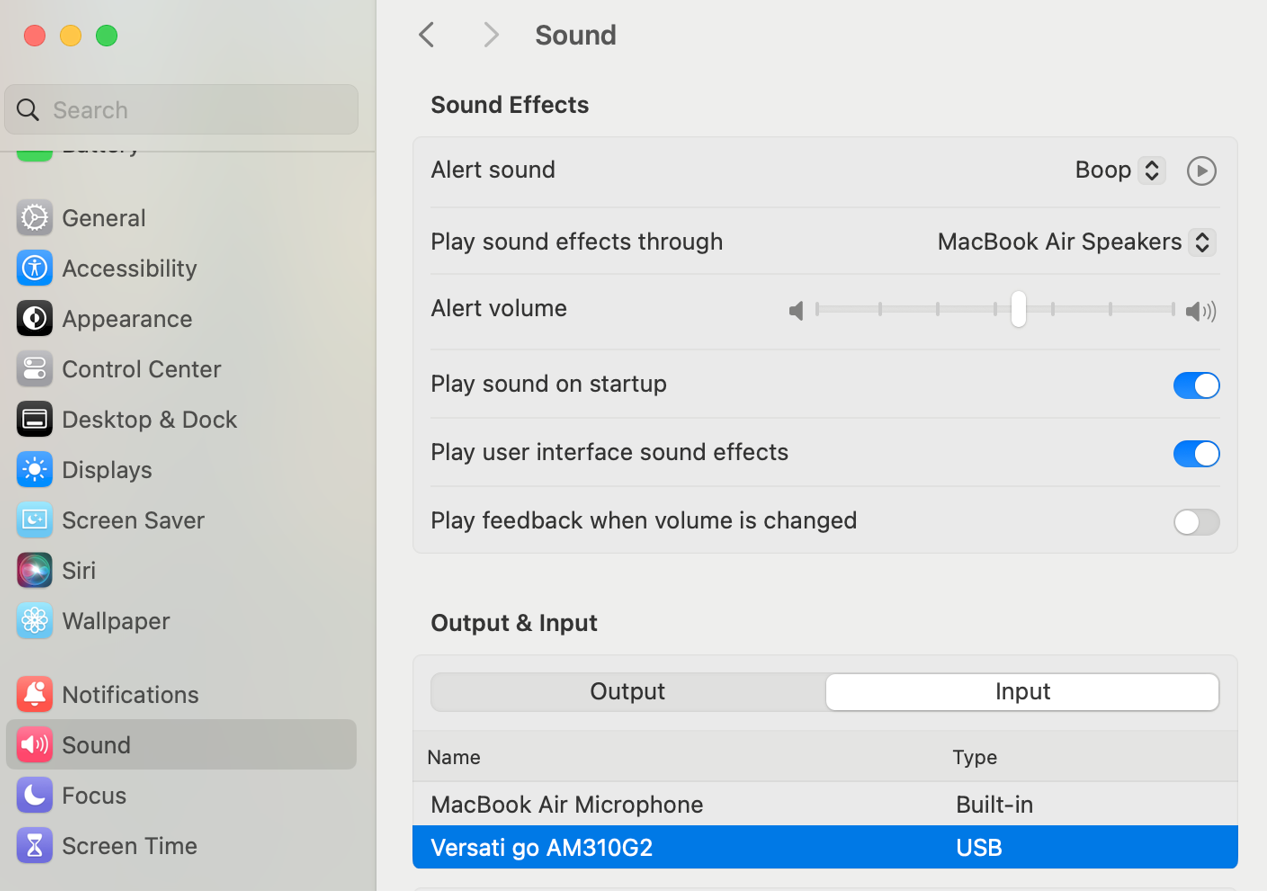Viewport: 1269px width, 892px height.
Task: Open the Screen Time hourglass icon
Action: tap(35, 846)
